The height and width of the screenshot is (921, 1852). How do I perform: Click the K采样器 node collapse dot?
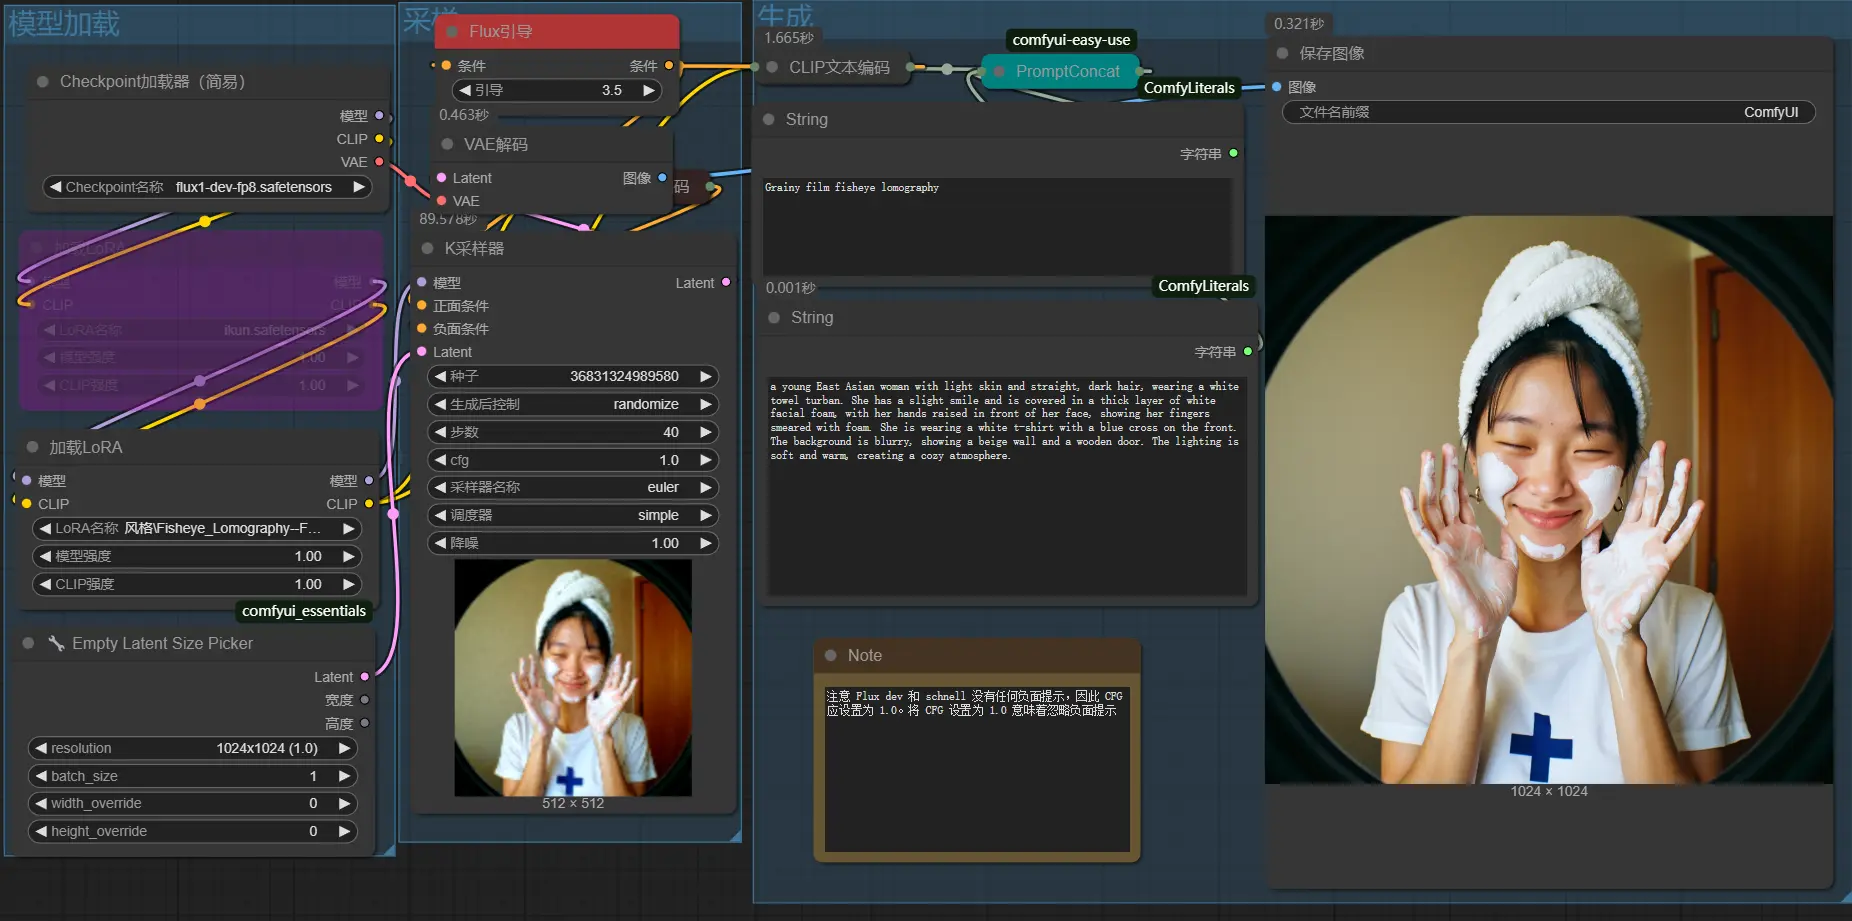[x=428, y=248]
